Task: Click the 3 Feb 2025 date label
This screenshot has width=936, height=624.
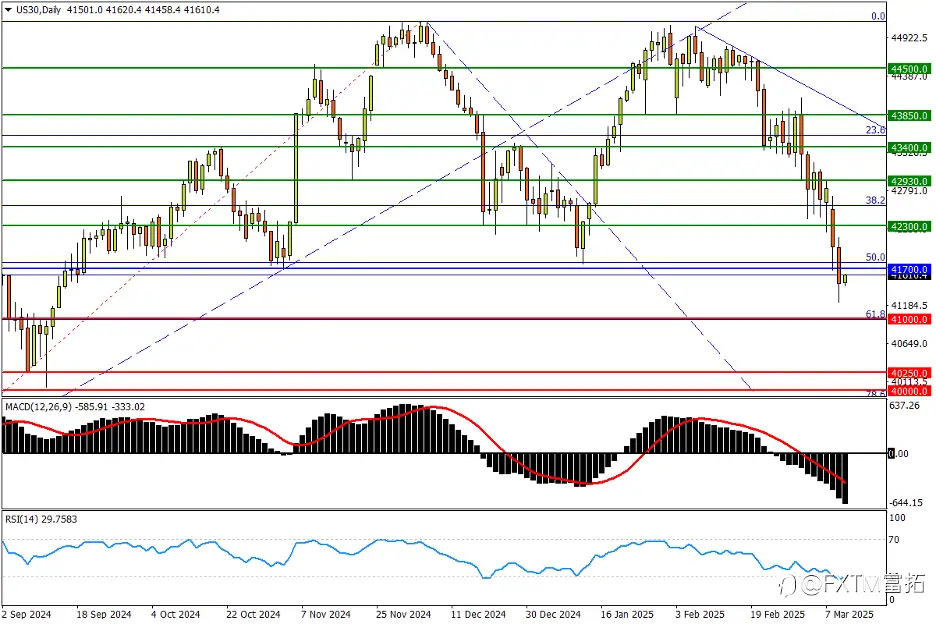Action: 700,614
